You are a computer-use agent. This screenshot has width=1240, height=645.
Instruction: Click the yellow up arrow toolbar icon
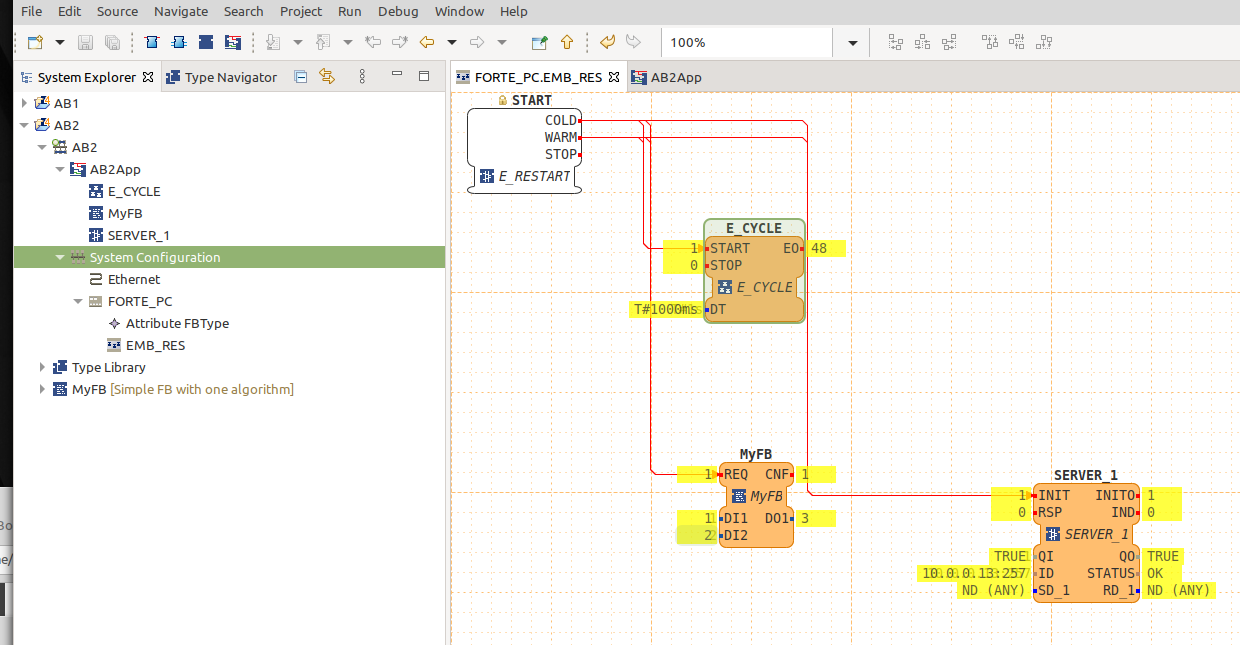[x=567, y=42]
